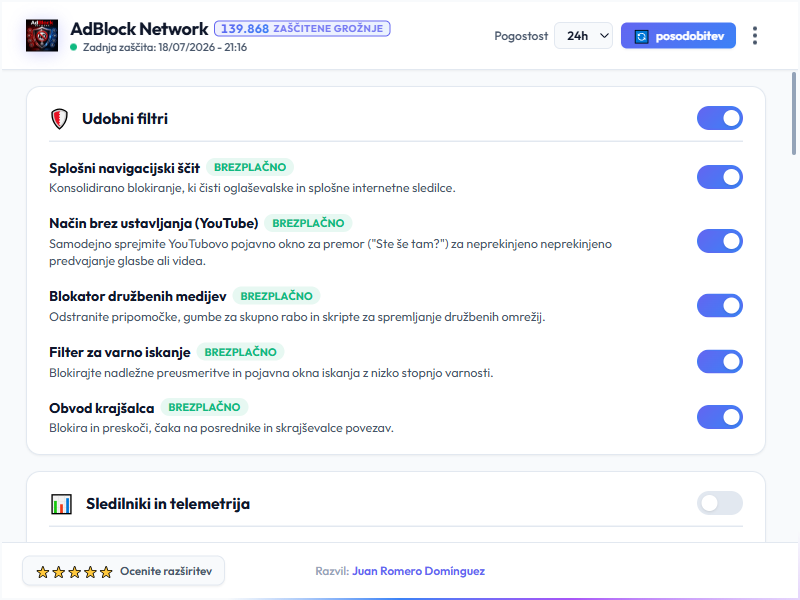
Task: Open the Pogostost 24h dropdown
Action: [583, 36]
